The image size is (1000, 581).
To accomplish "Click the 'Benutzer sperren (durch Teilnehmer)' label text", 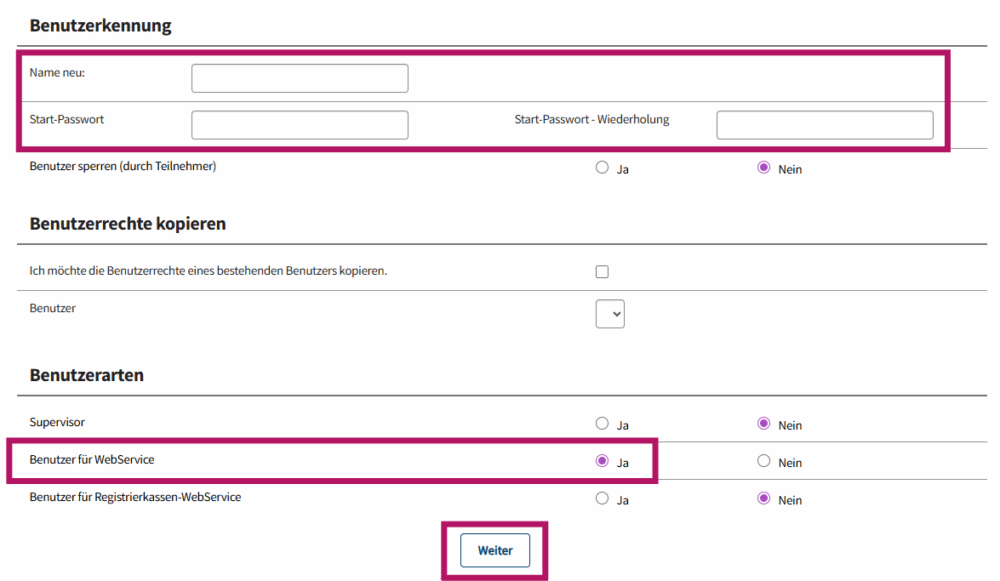I will [123, 166].
